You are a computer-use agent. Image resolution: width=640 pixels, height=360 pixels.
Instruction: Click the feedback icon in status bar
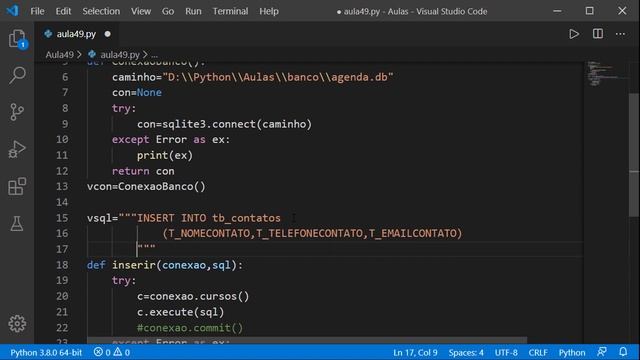coord(602,352)
